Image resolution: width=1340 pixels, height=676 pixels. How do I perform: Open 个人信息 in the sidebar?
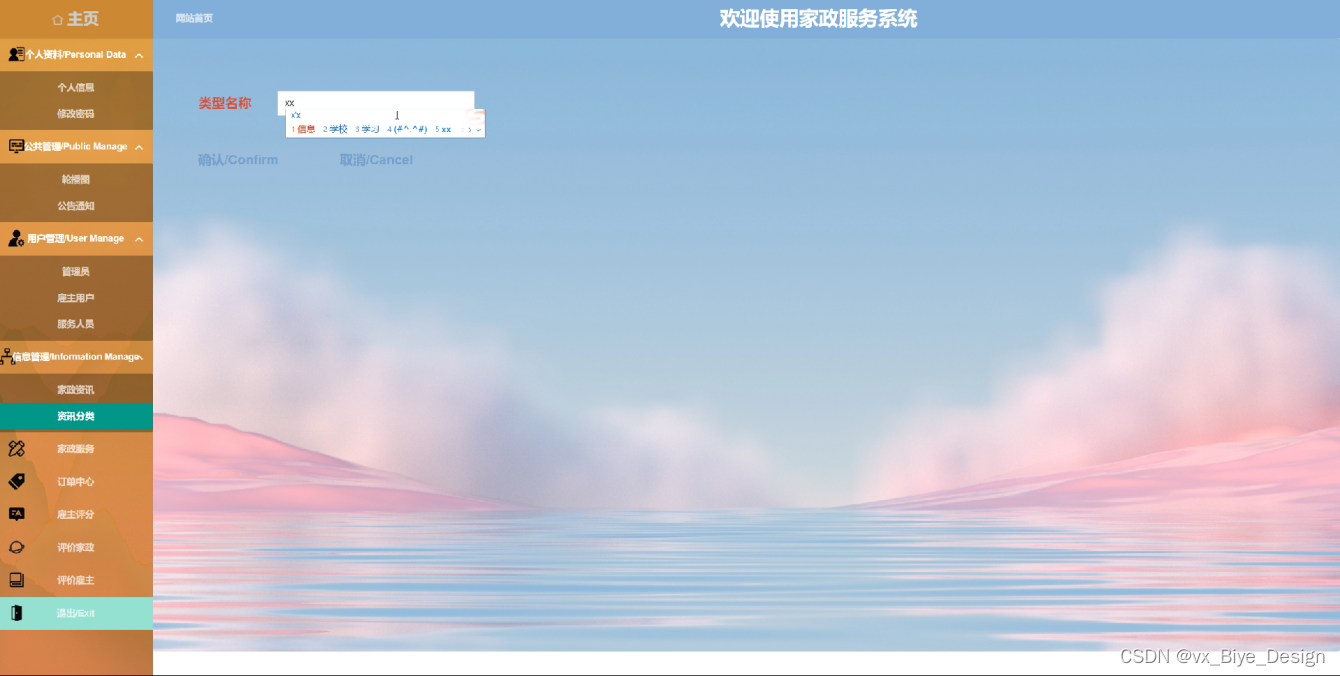76,88
